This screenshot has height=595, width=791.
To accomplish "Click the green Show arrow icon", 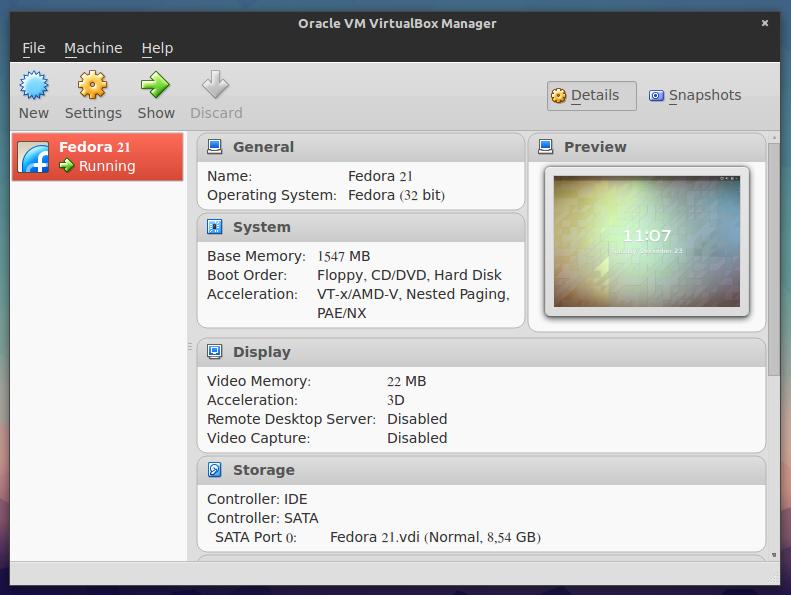I will [155, 85].
